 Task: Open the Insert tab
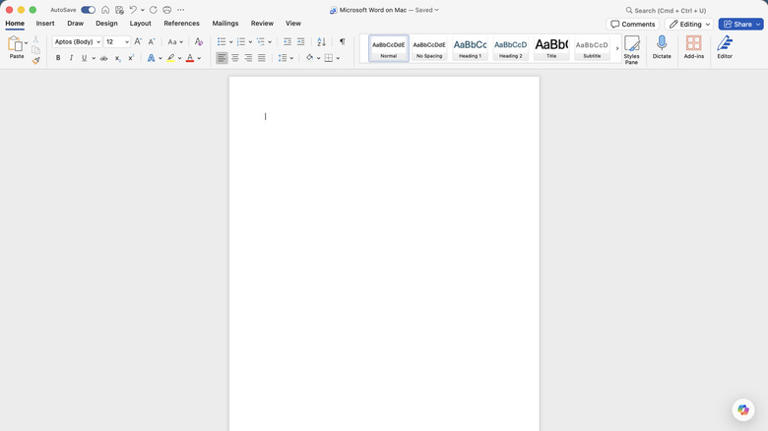point(45,23)
